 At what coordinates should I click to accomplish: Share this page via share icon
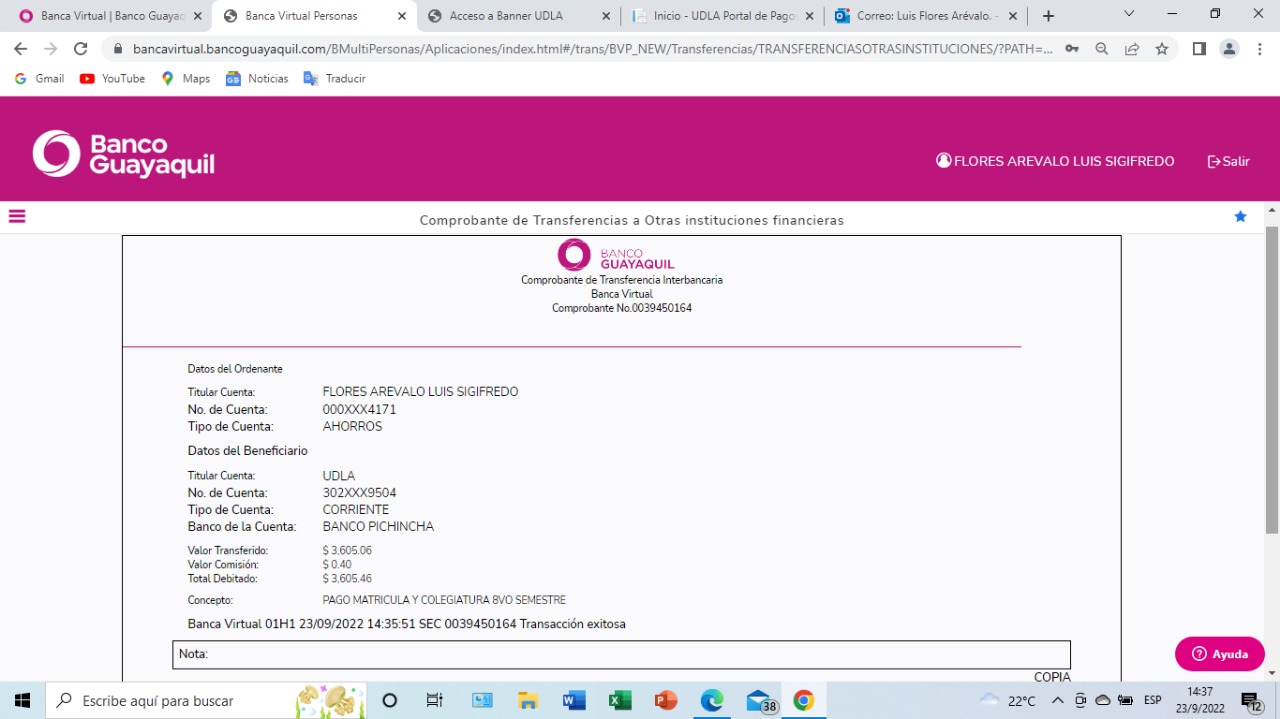point(1132,49)
